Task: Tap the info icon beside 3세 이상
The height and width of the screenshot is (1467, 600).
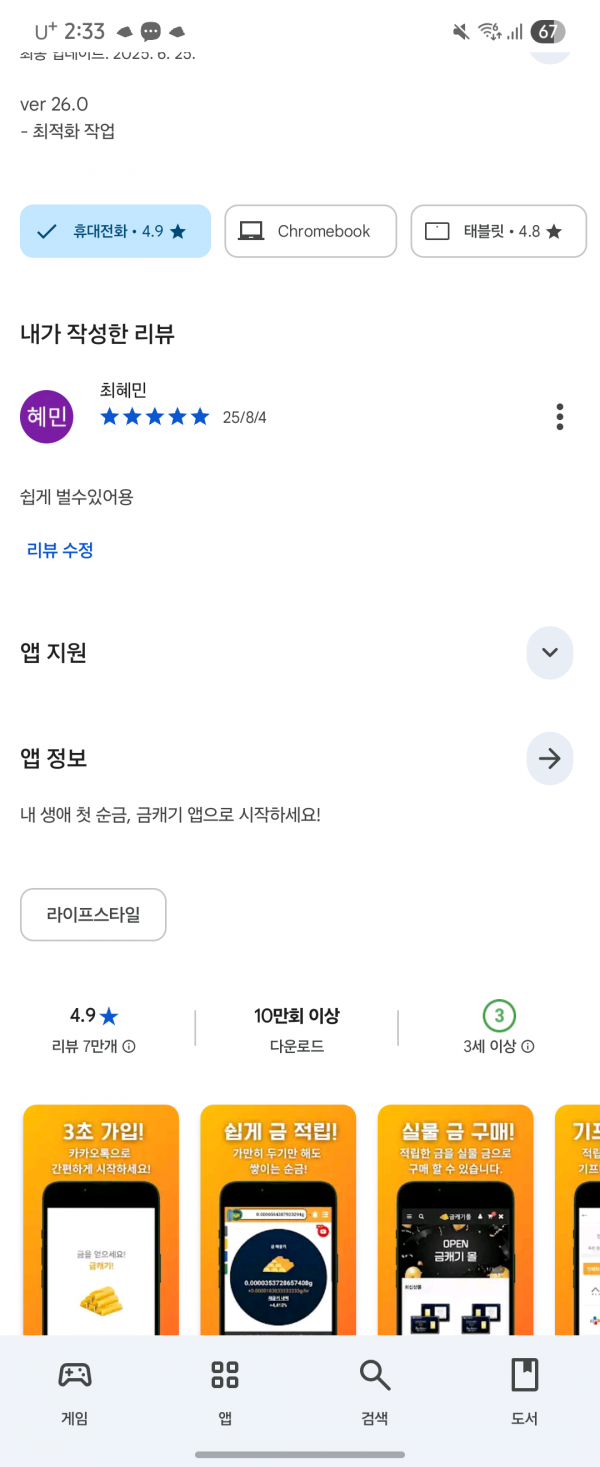Action: point(528,1047)
